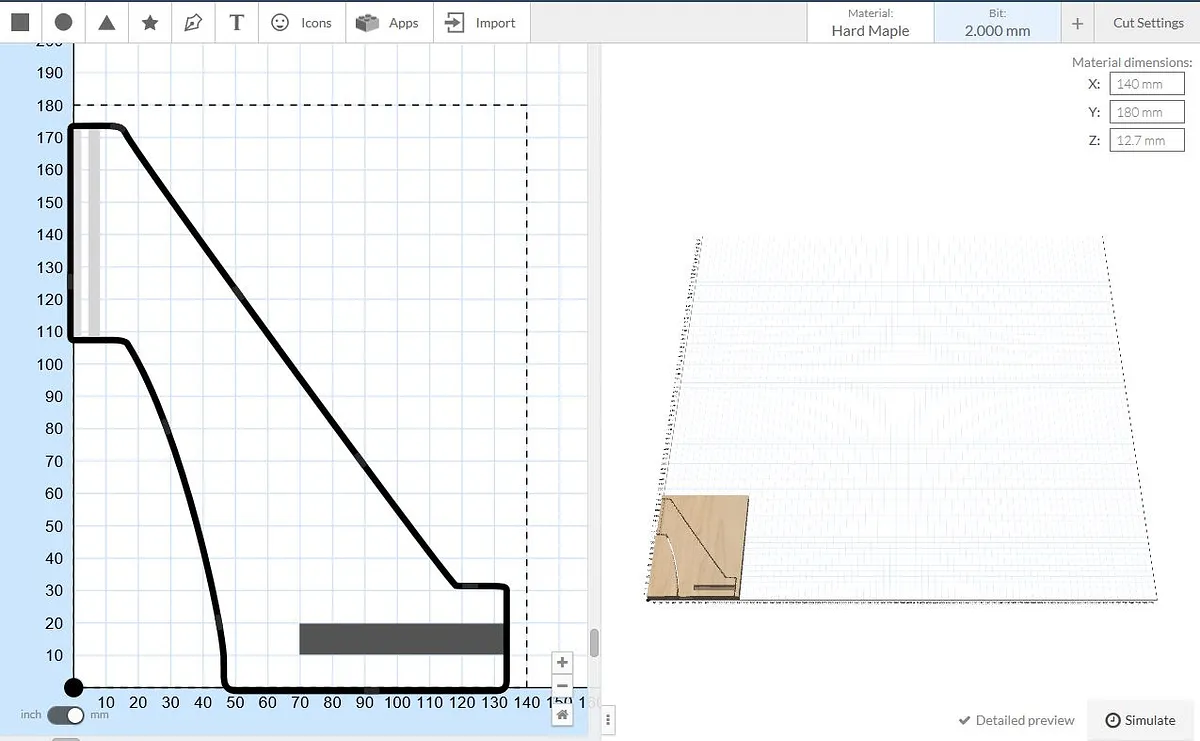Select the Triangle shape tool
The width and height of the screenshot is (1200, 741).
(x=107, y=22)
